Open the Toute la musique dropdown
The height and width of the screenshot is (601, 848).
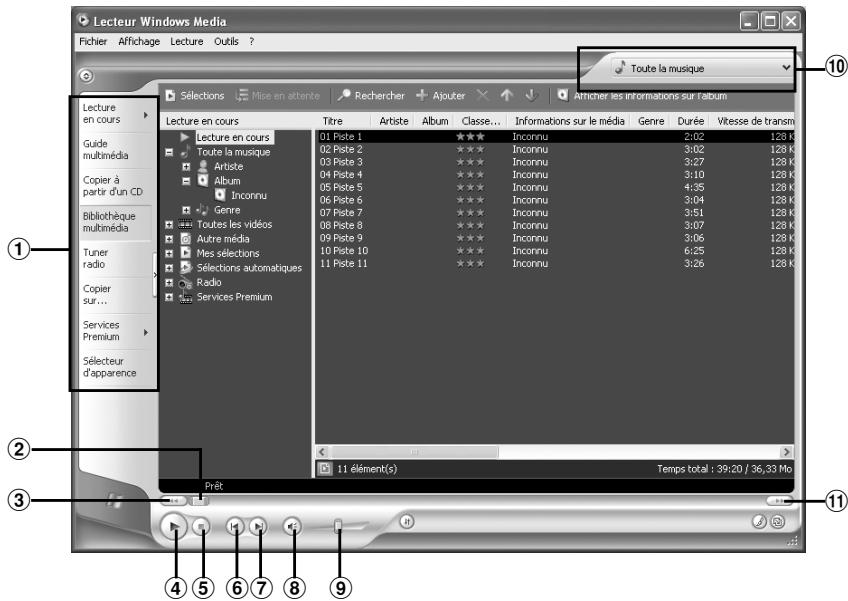702,68
